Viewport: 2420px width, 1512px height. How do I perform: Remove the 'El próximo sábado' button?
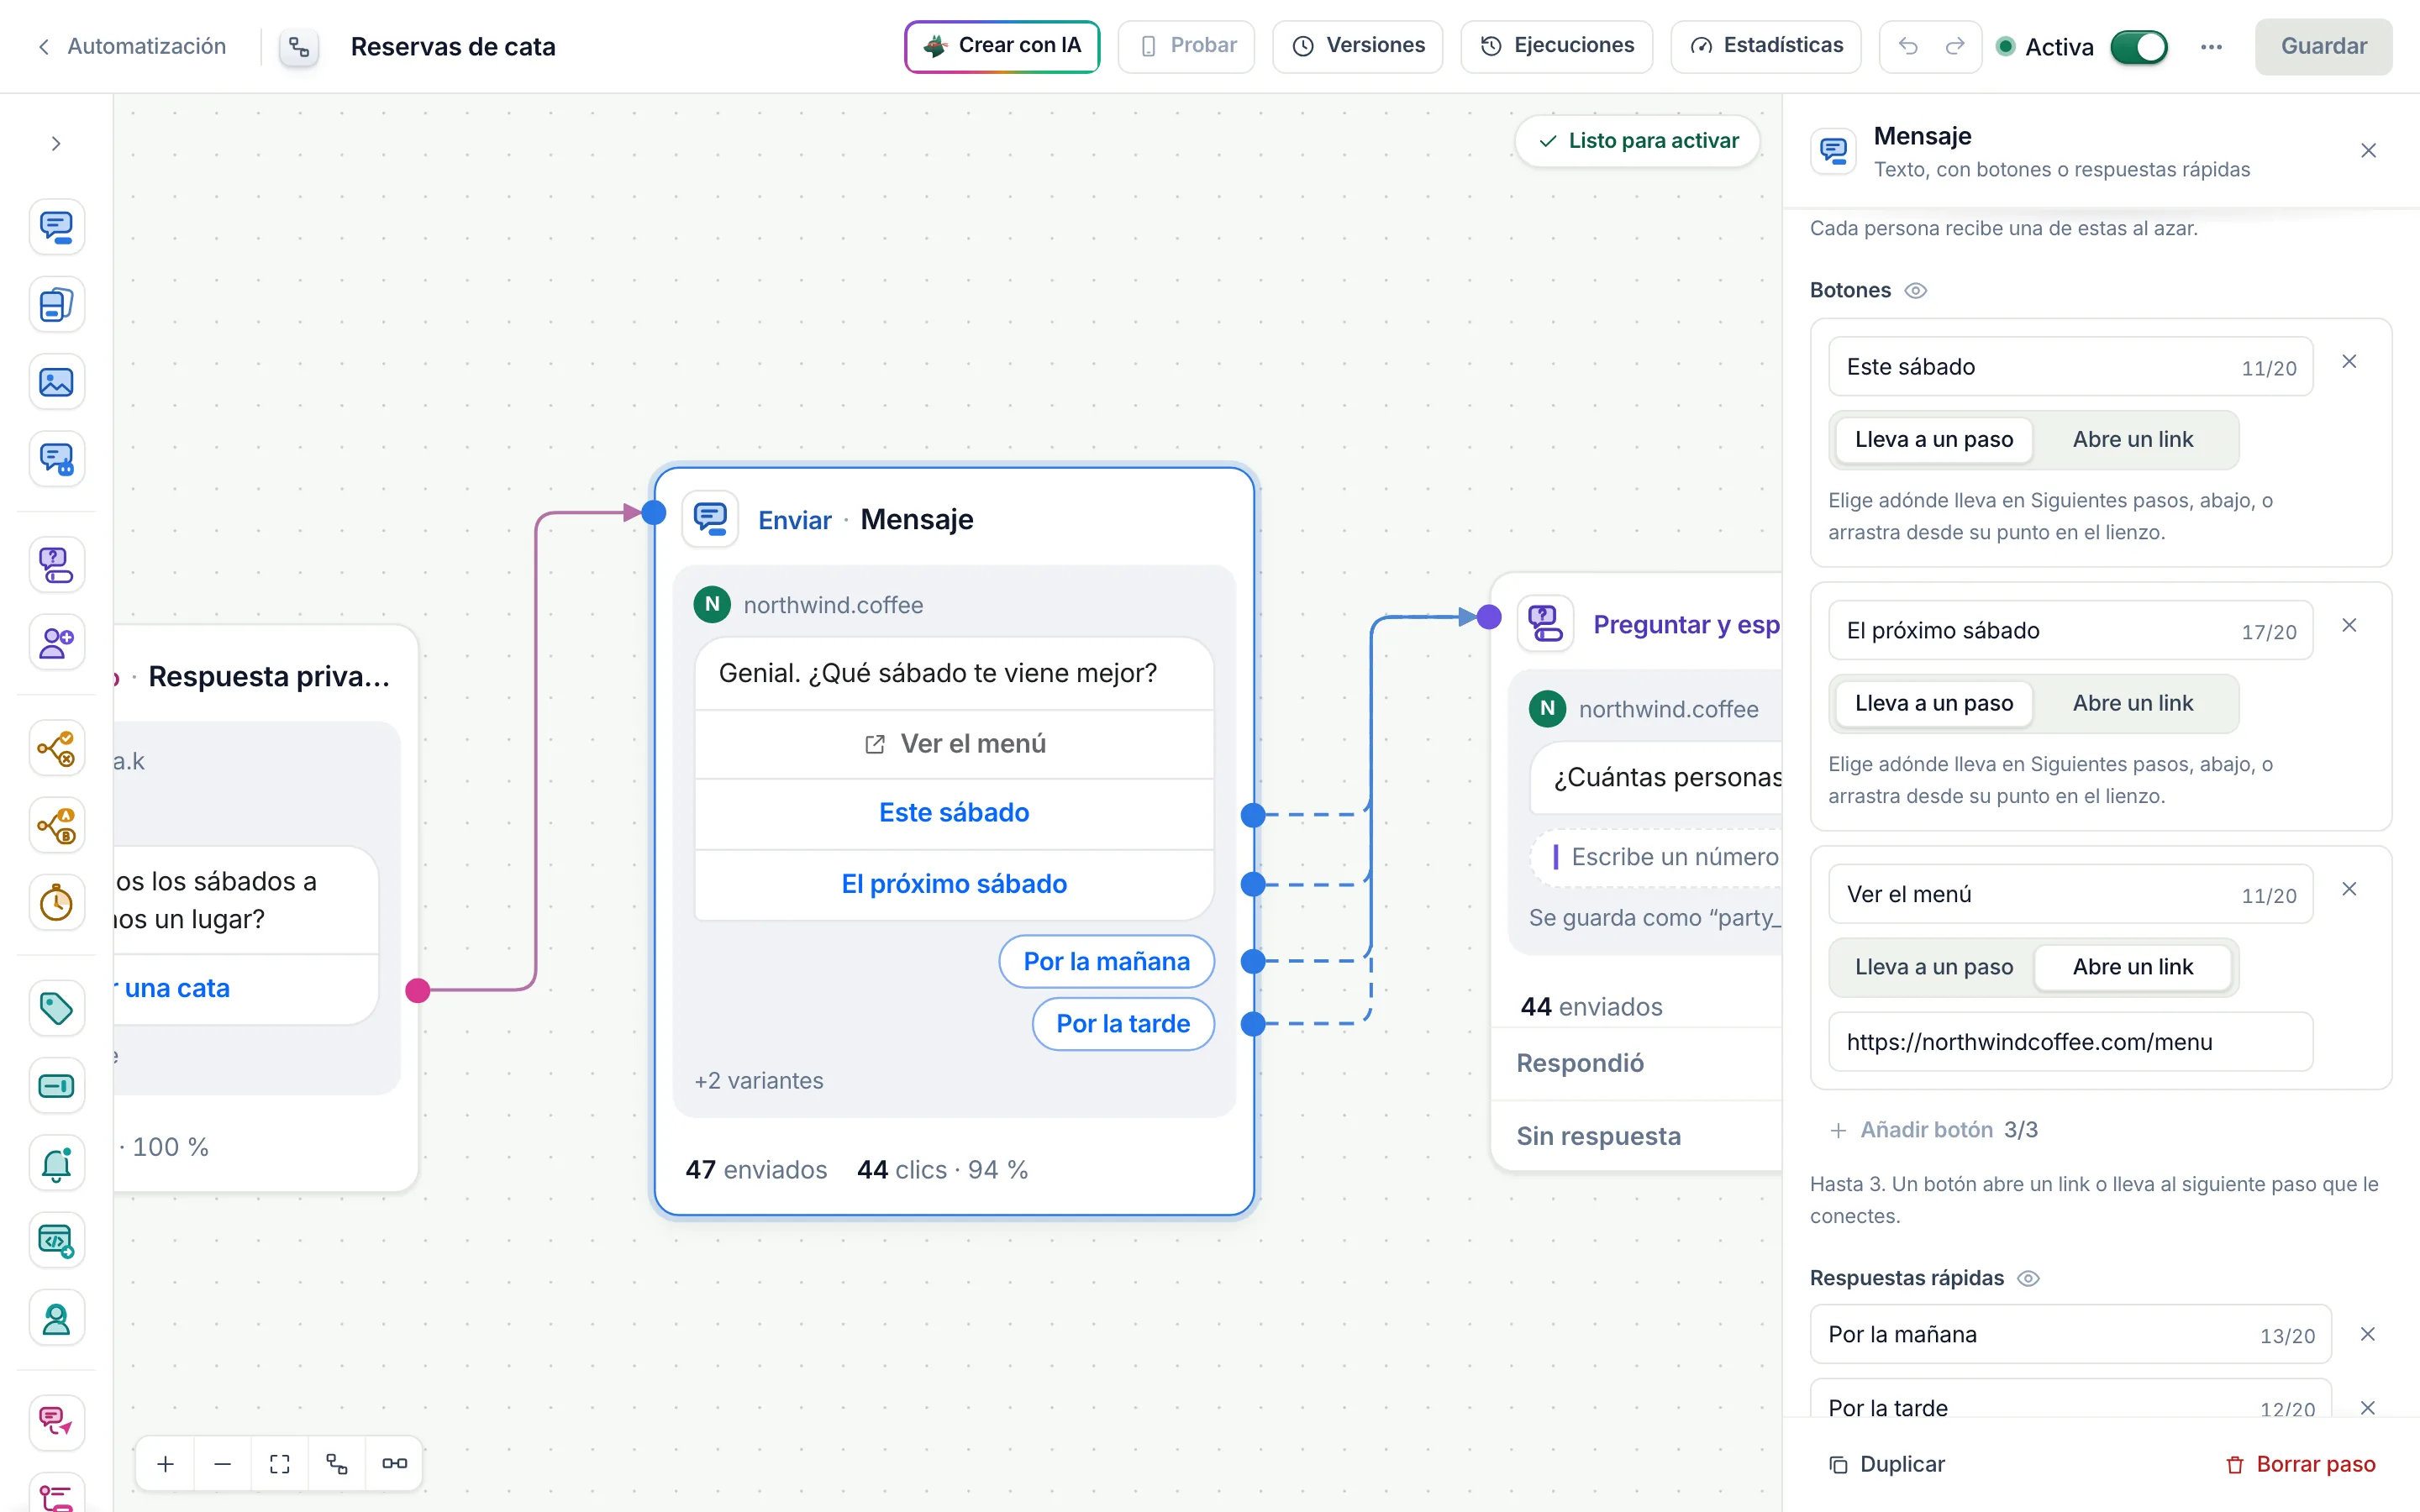coord(2349,626)
